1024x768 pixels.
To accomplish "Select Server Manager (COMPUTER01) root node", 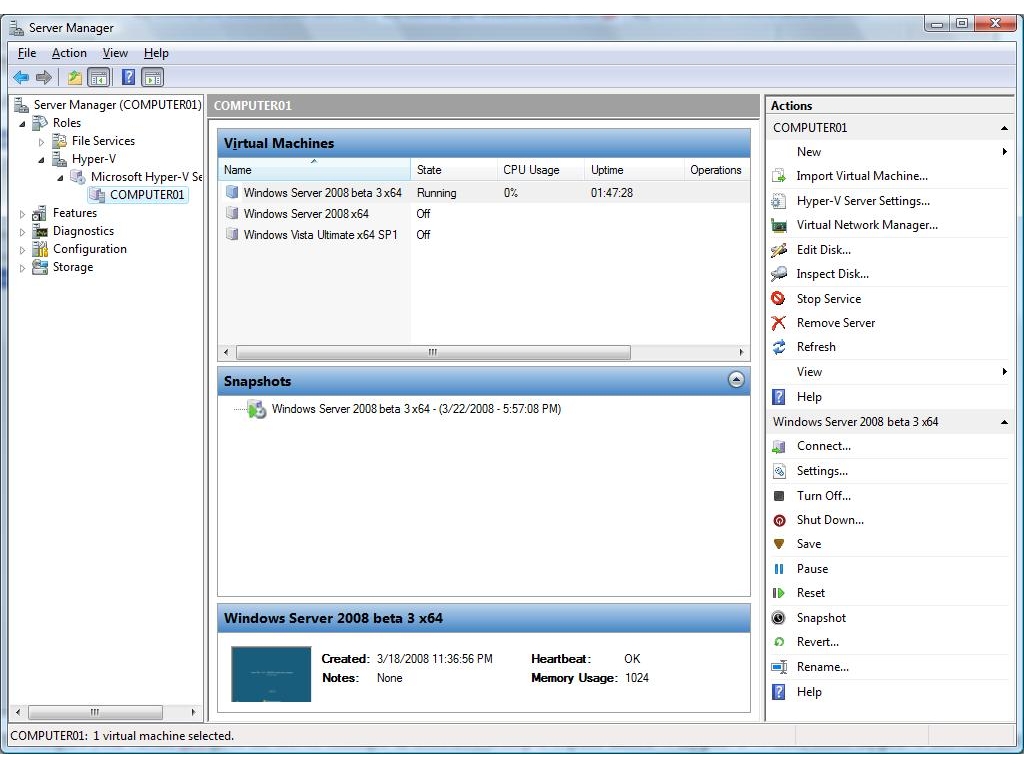I will pos(118,105).
